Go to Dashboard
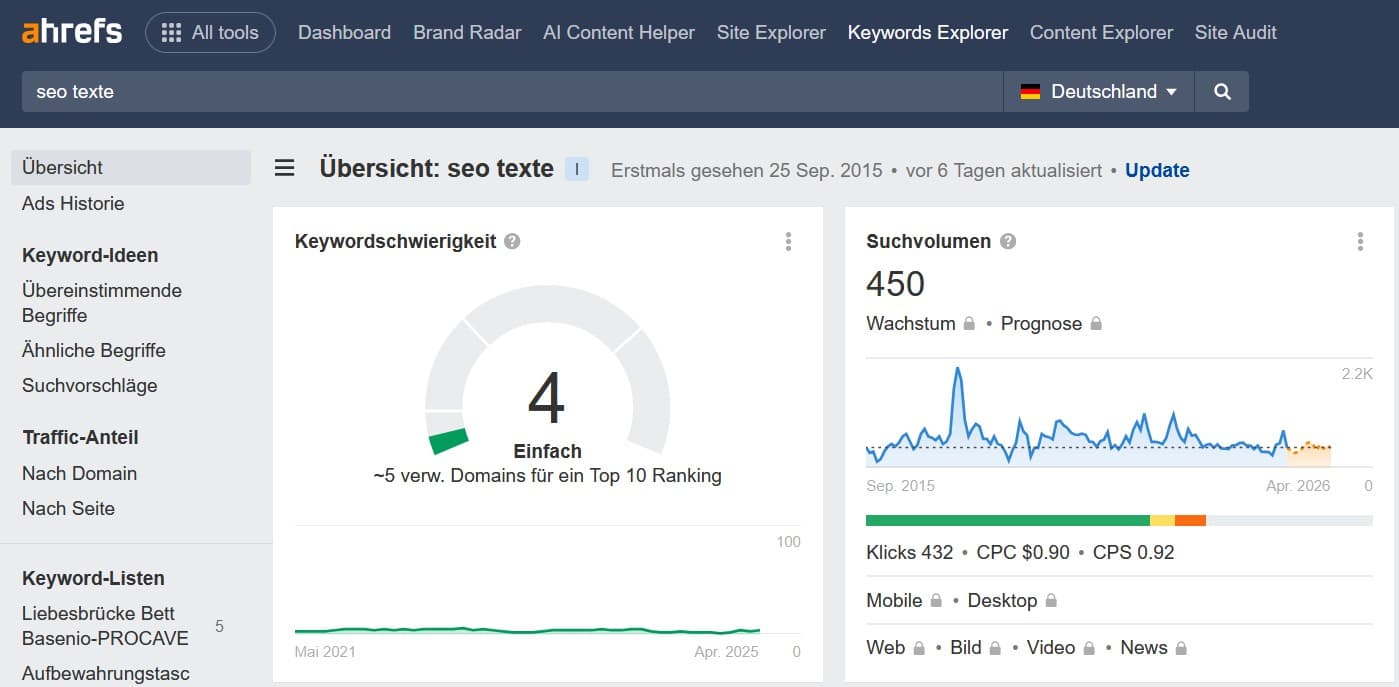 (344, 32)
